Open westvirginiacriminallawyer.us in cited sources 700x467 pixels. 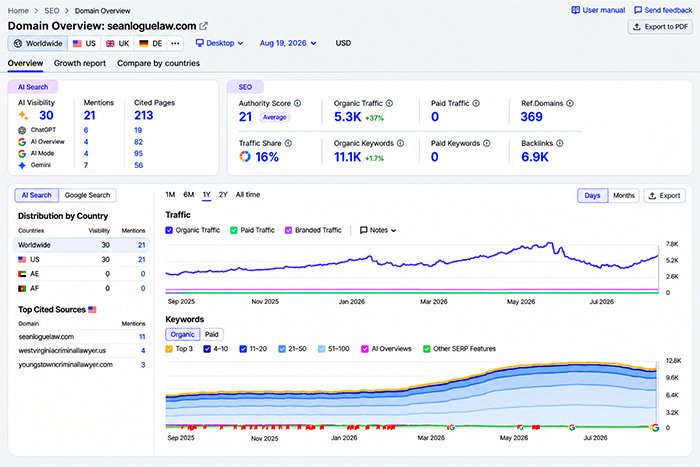62,350
